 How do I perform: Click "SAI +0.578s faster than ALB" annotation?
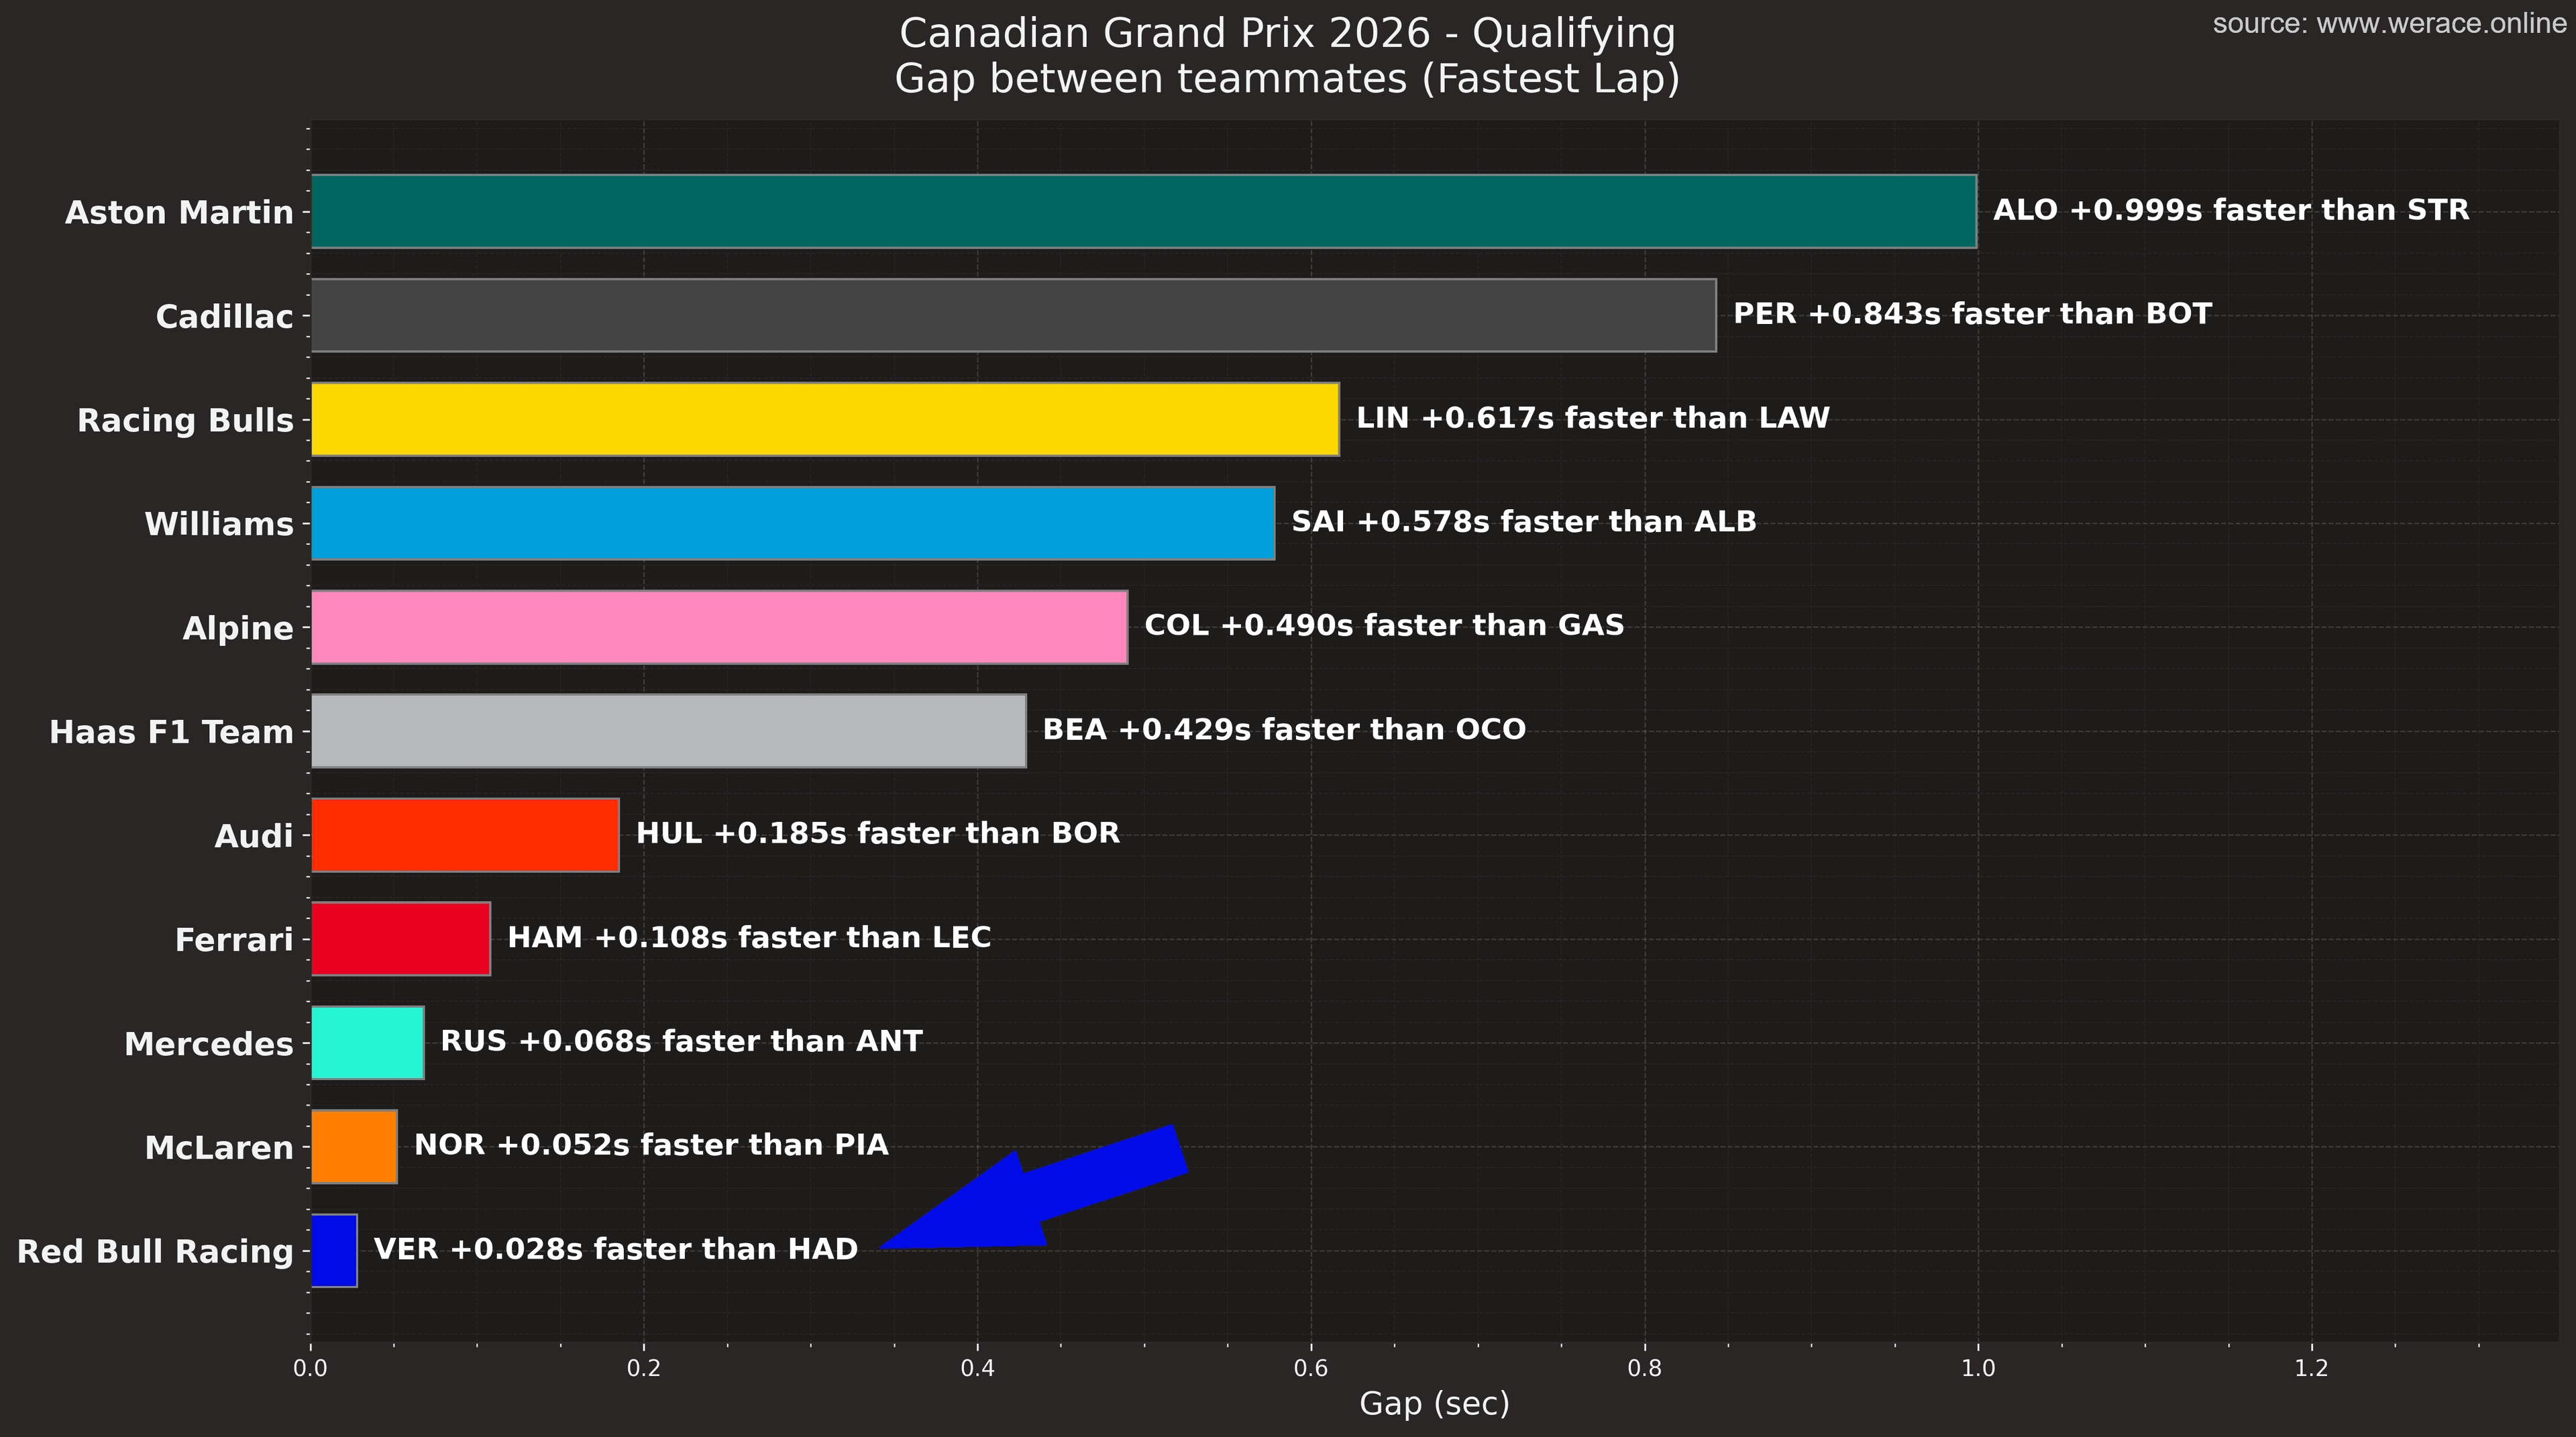[x=1524, y=522]
